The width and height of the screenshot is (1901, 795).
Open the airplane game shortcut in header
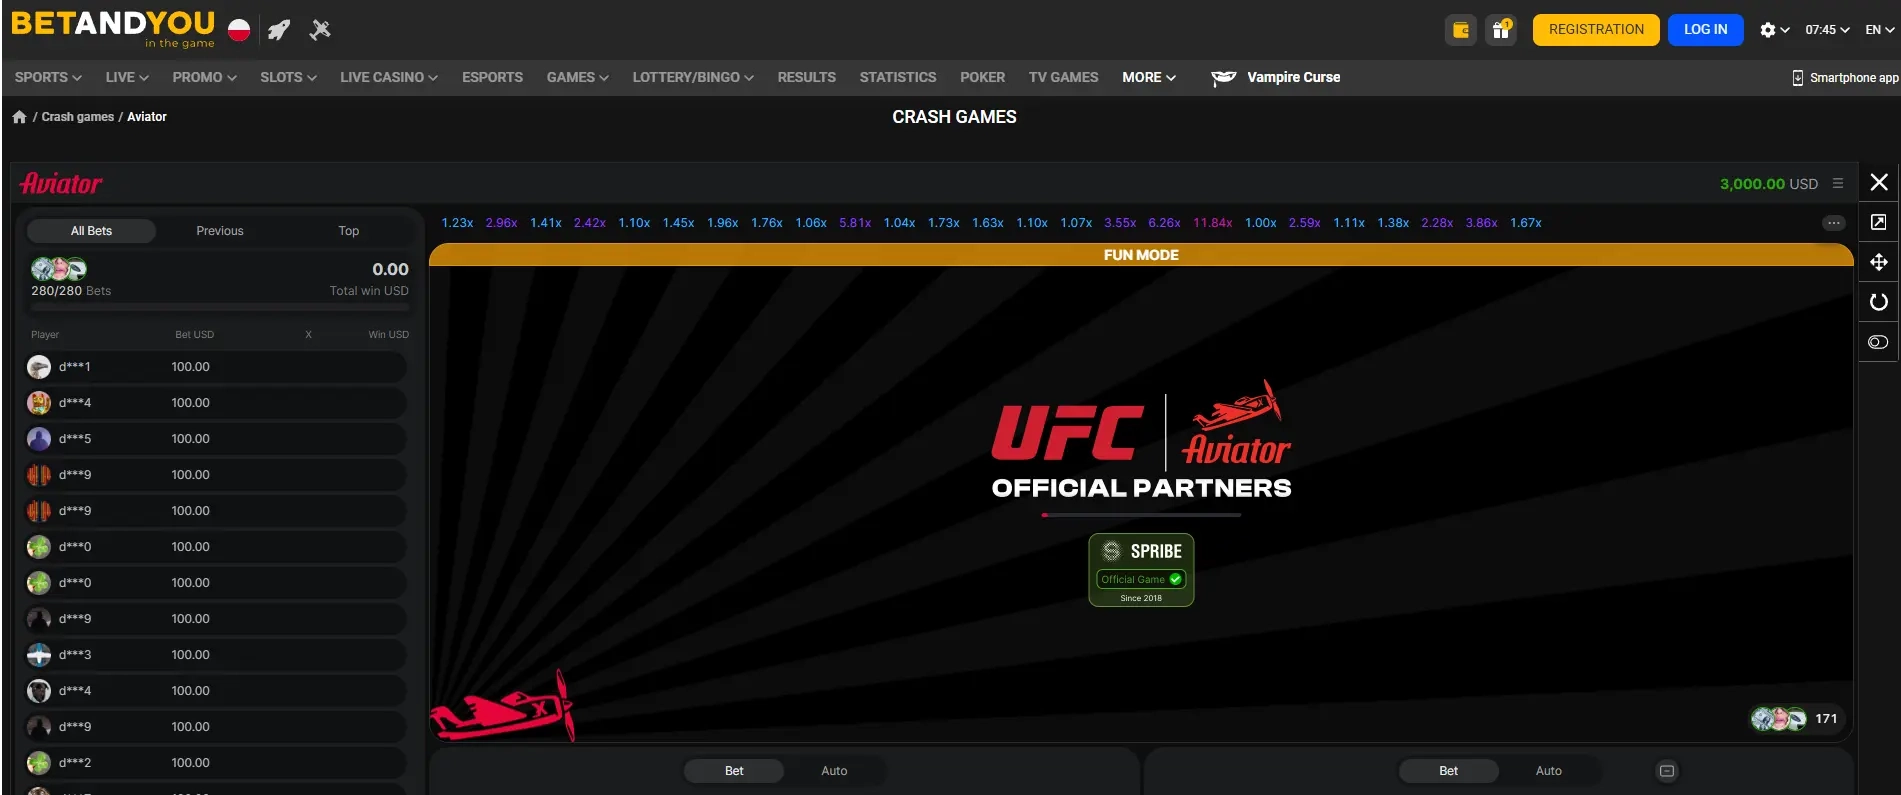[x=320, y=30]
